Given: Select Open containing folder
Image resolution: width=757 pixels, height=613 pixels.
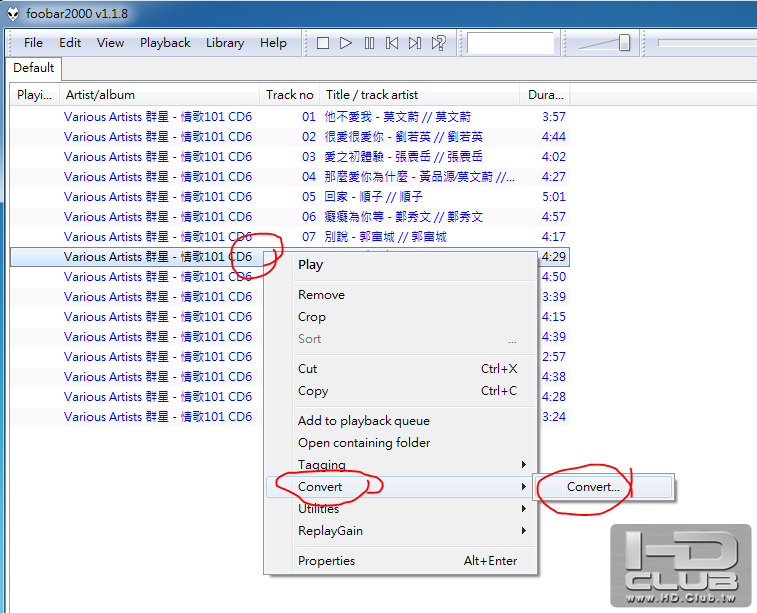Looking at the screenshot, I should (401, 443).
